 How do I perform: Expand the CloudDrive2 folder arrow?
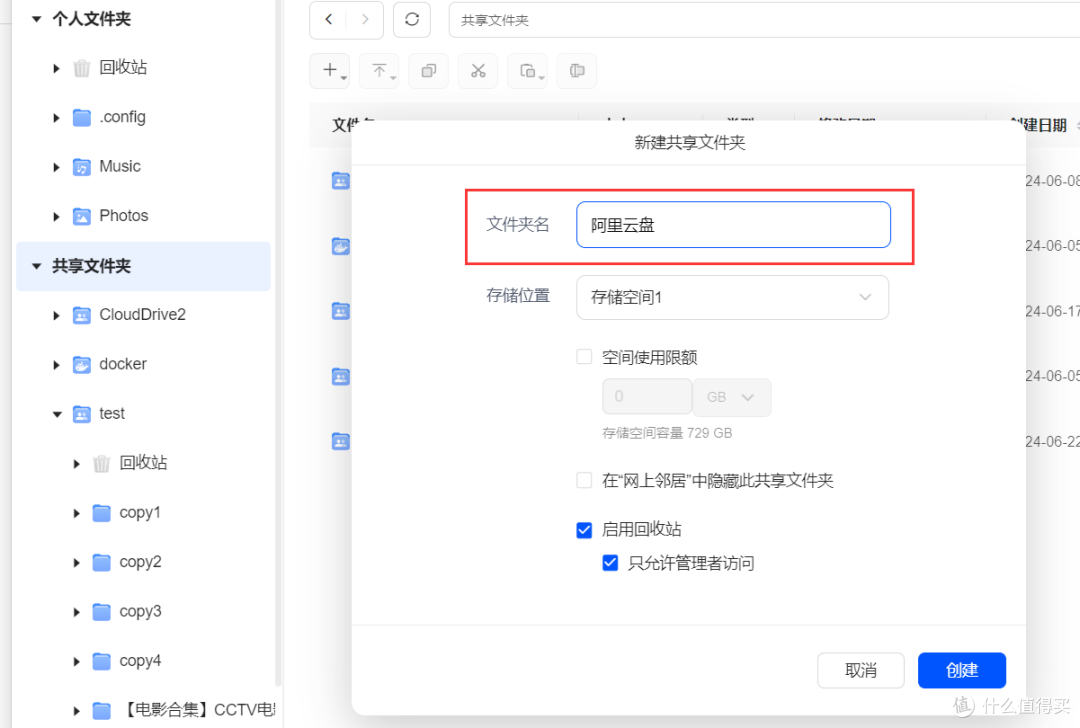coord(56,315)
